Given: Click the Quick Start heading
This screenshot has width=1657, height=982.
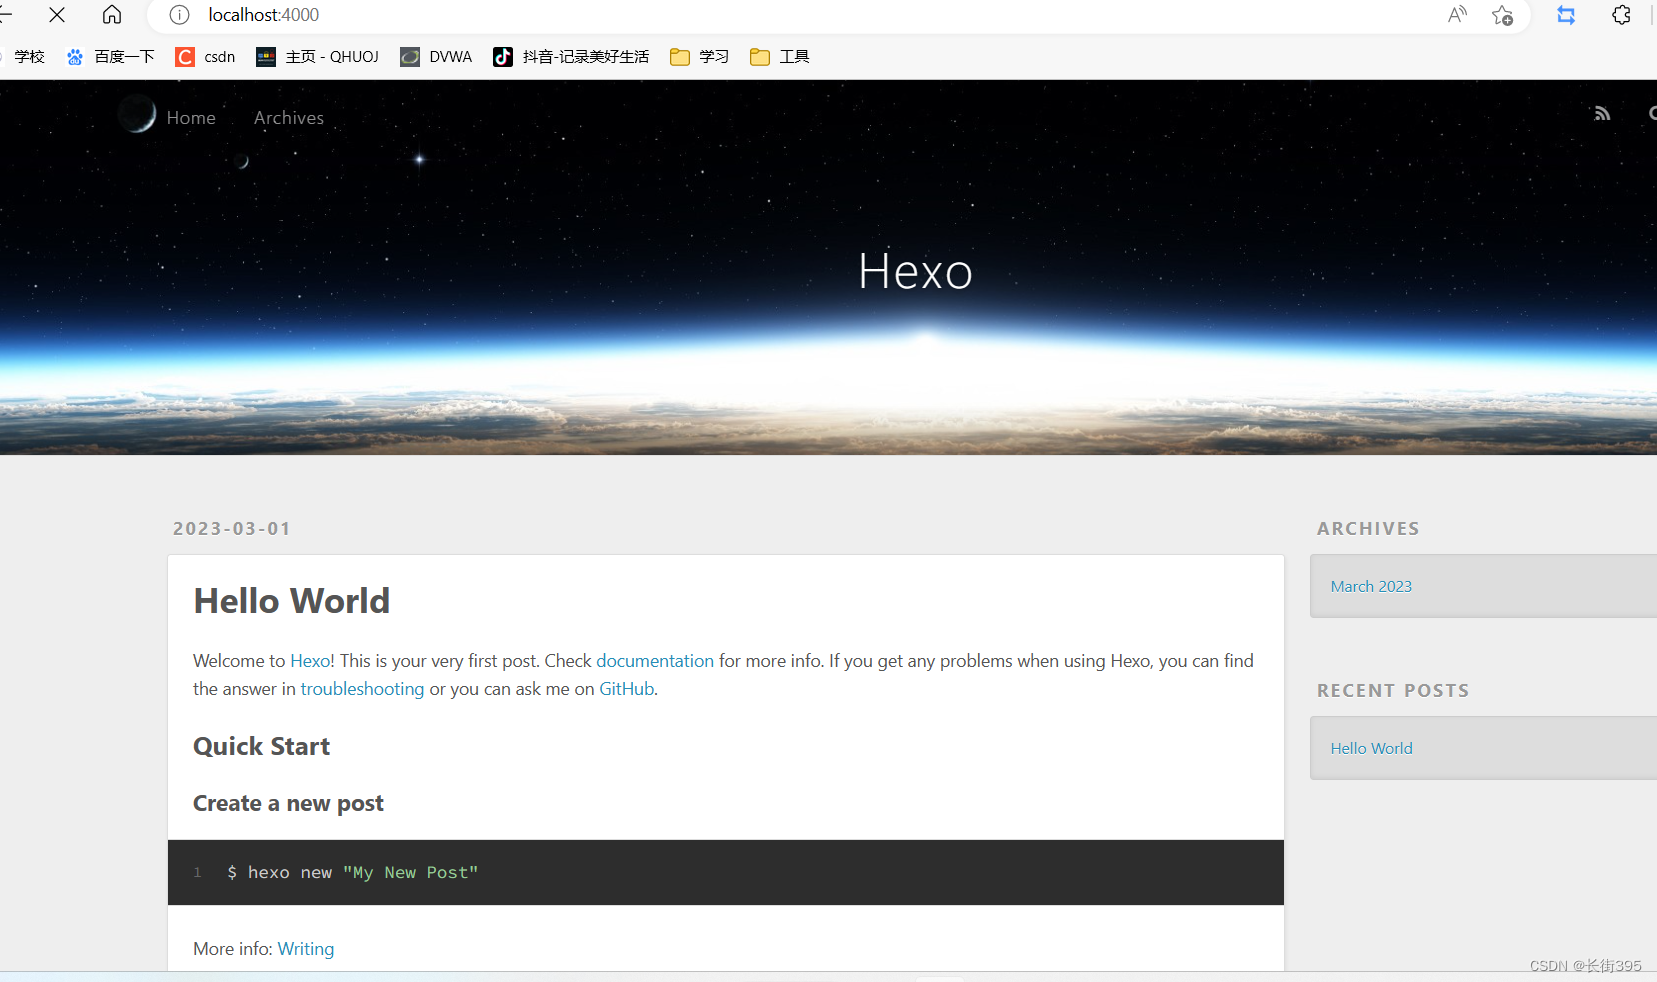Looking at the screenshot, I should pyautogui.click(x=261, y=747).
